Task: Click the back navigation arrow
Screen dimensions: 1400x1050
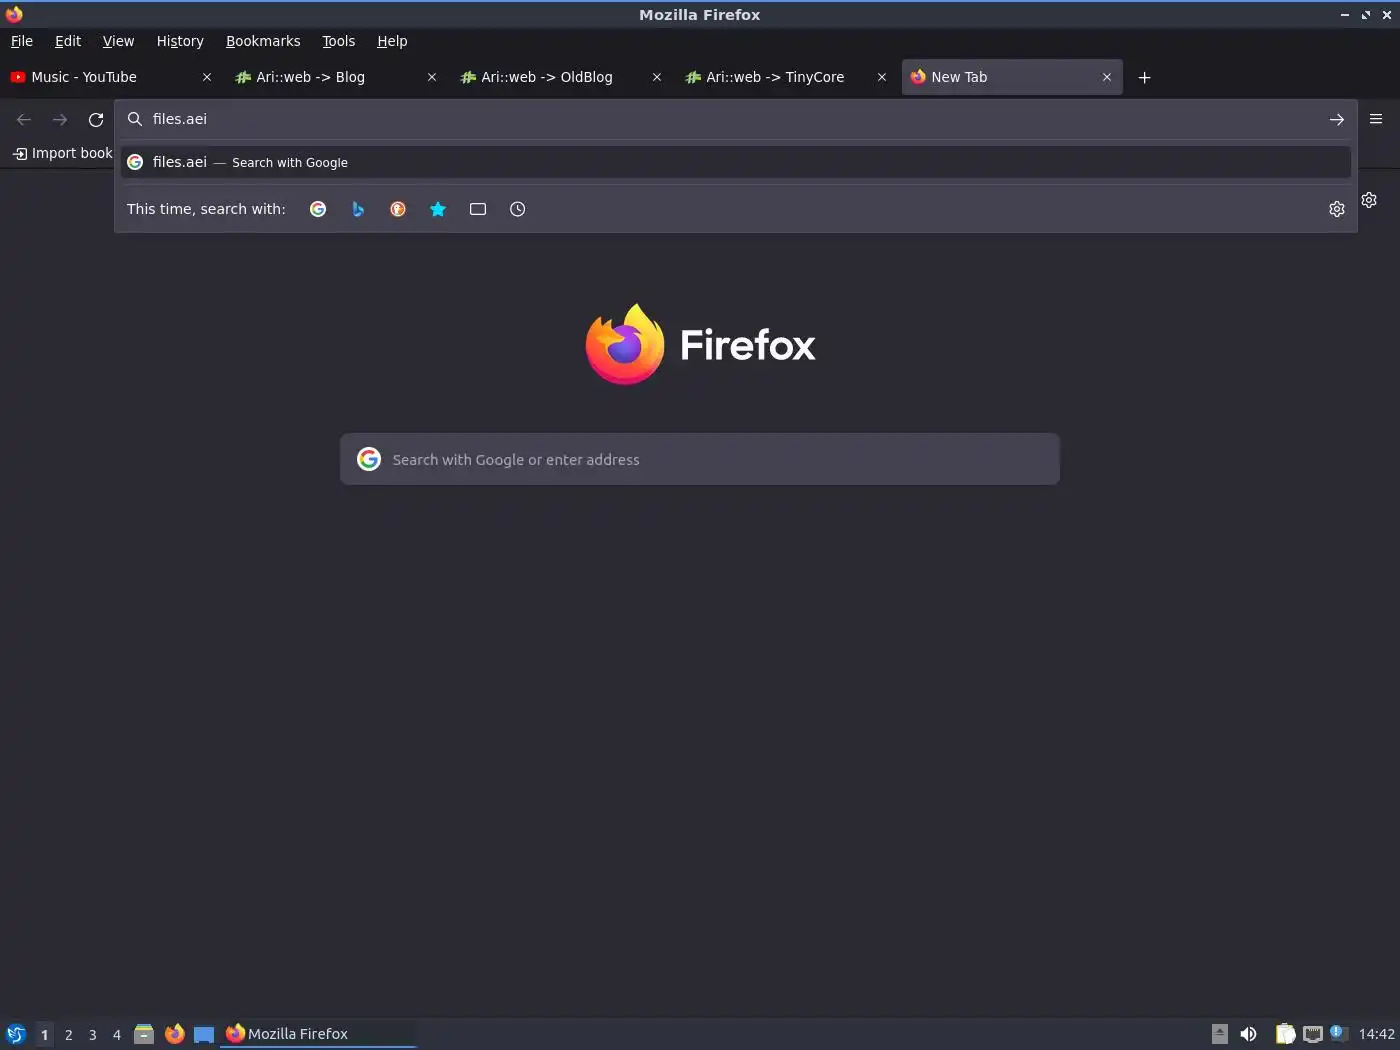Action: coord(24,119)
